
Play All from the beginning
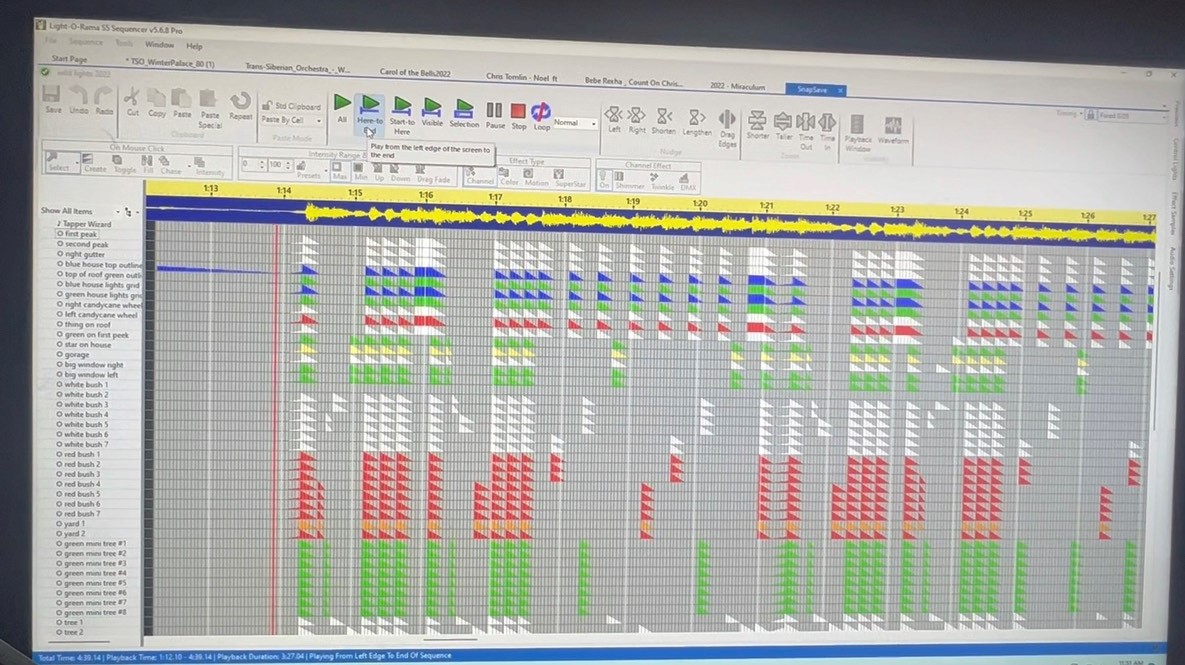point(342,108)
